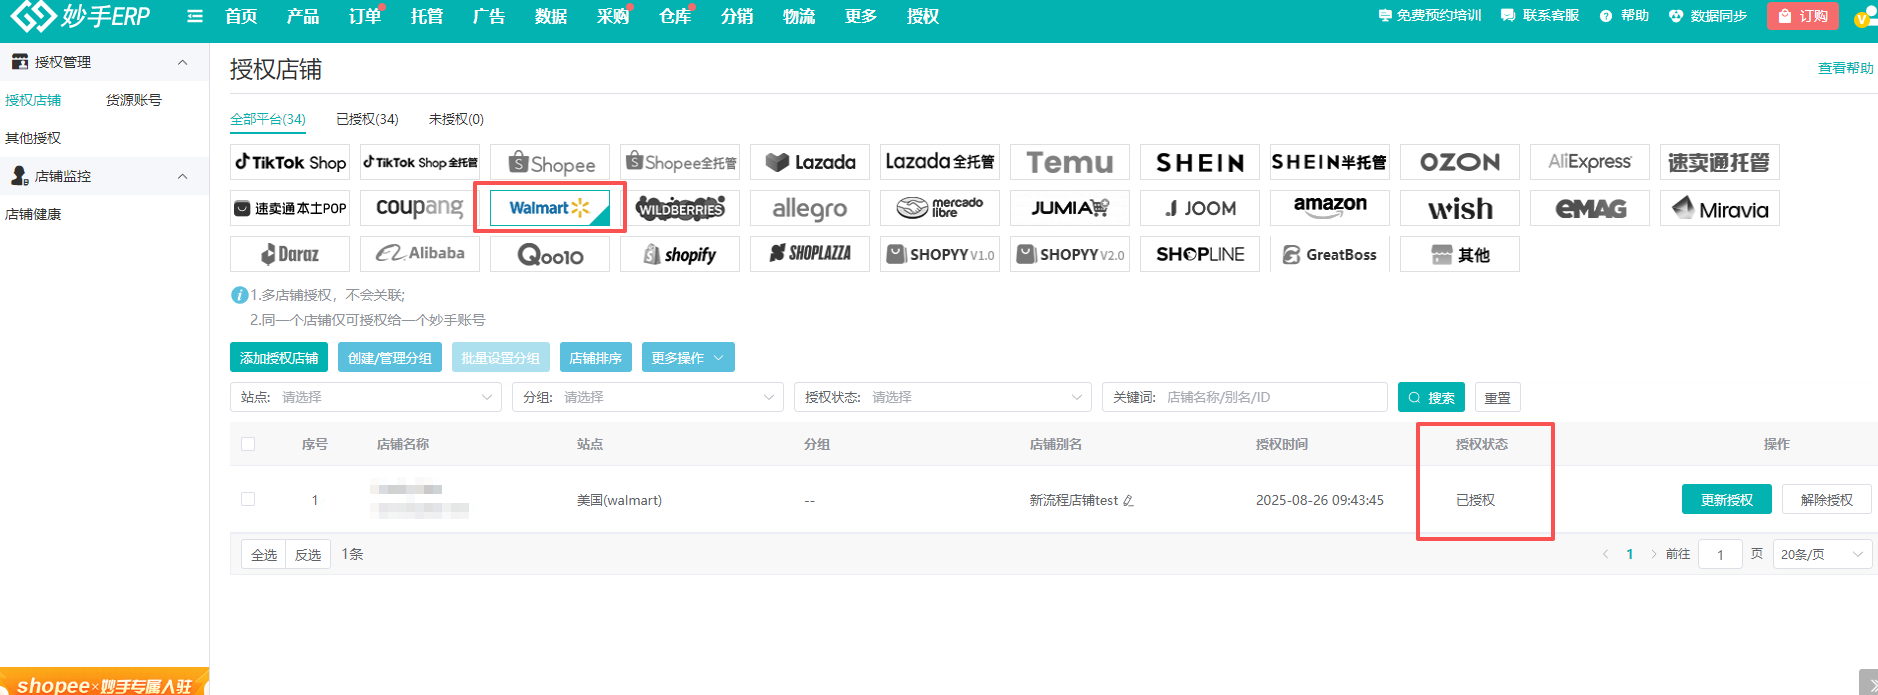1878x695 pixels.
Task: Collapse the 店铺监控 sidebar section
Action: (182, 176)
